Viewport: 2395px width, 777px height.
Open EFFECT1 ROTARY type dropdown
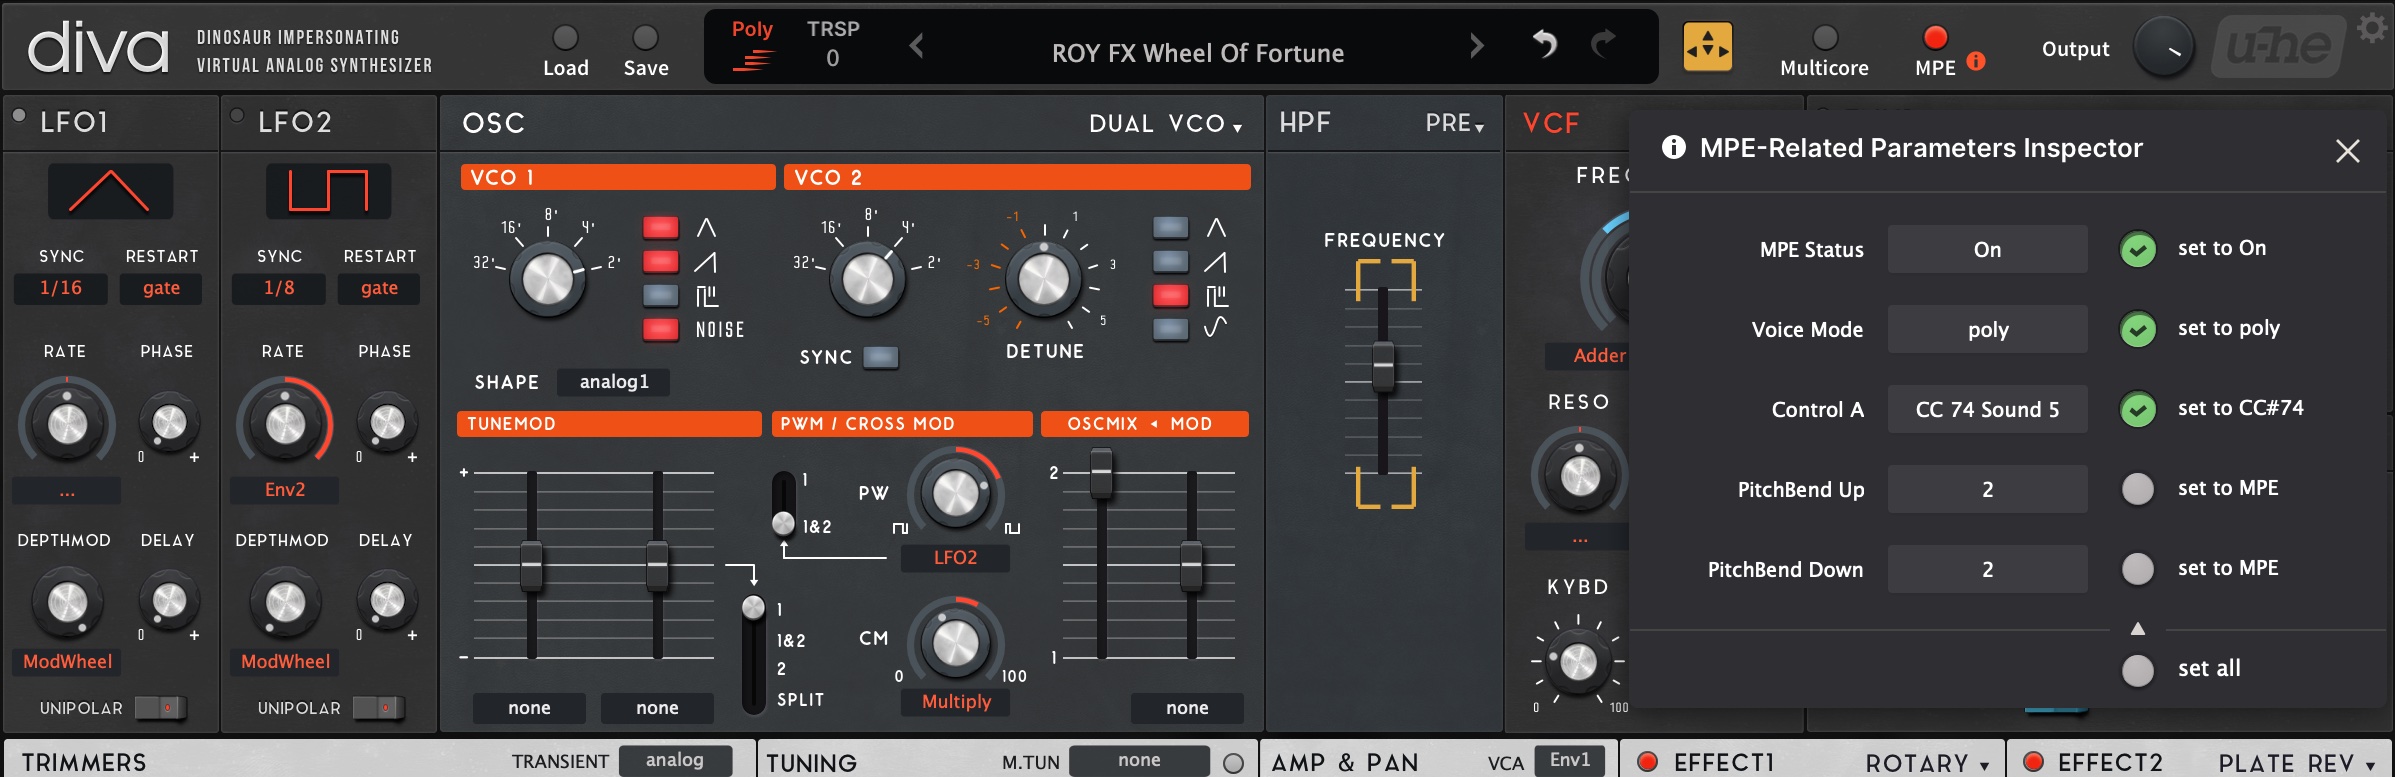(1927, 763)
